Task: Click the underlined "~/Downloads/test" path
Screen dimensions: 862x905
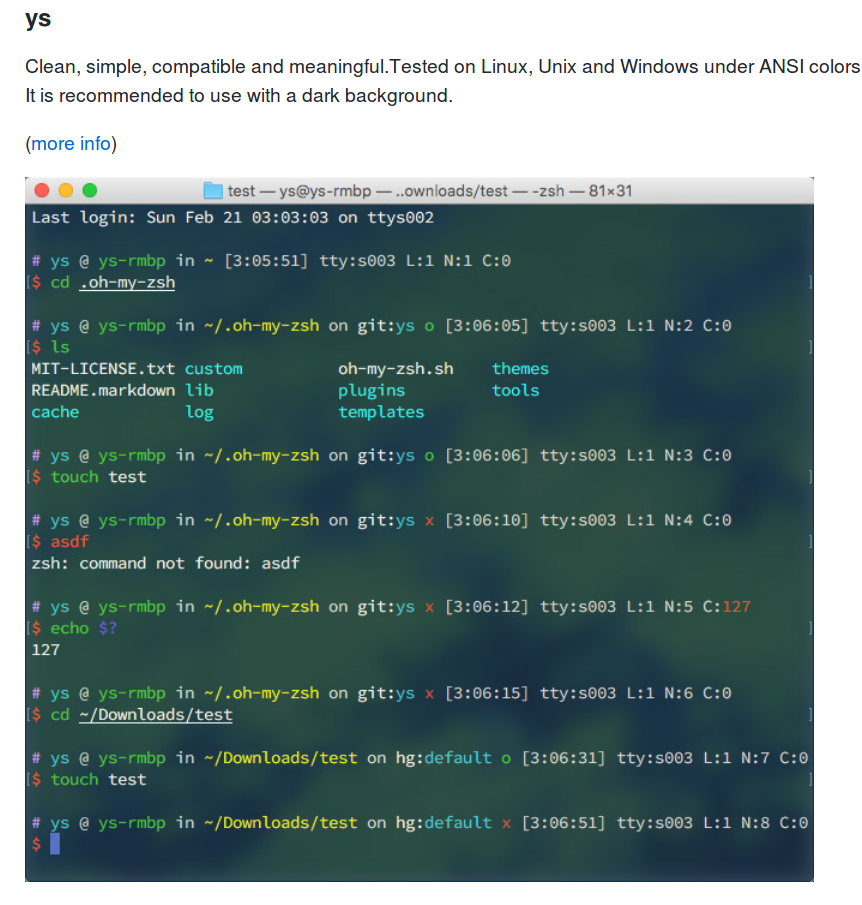Action: 156,715
